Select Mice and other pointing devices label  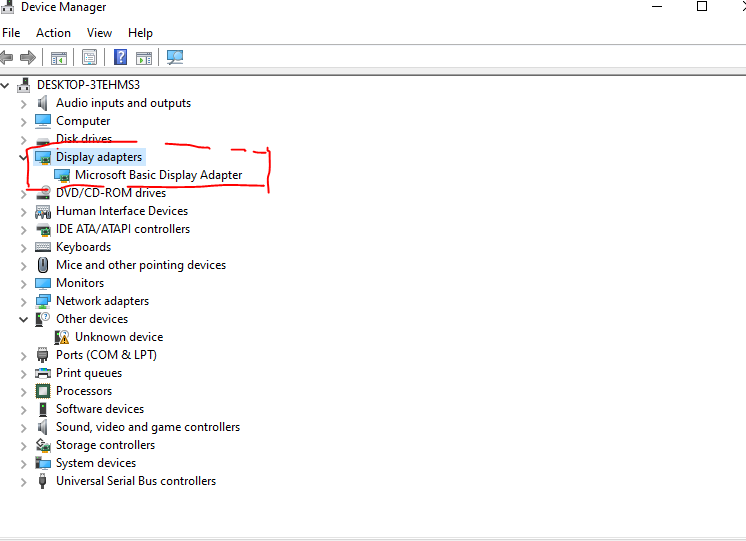click(141, 265)
